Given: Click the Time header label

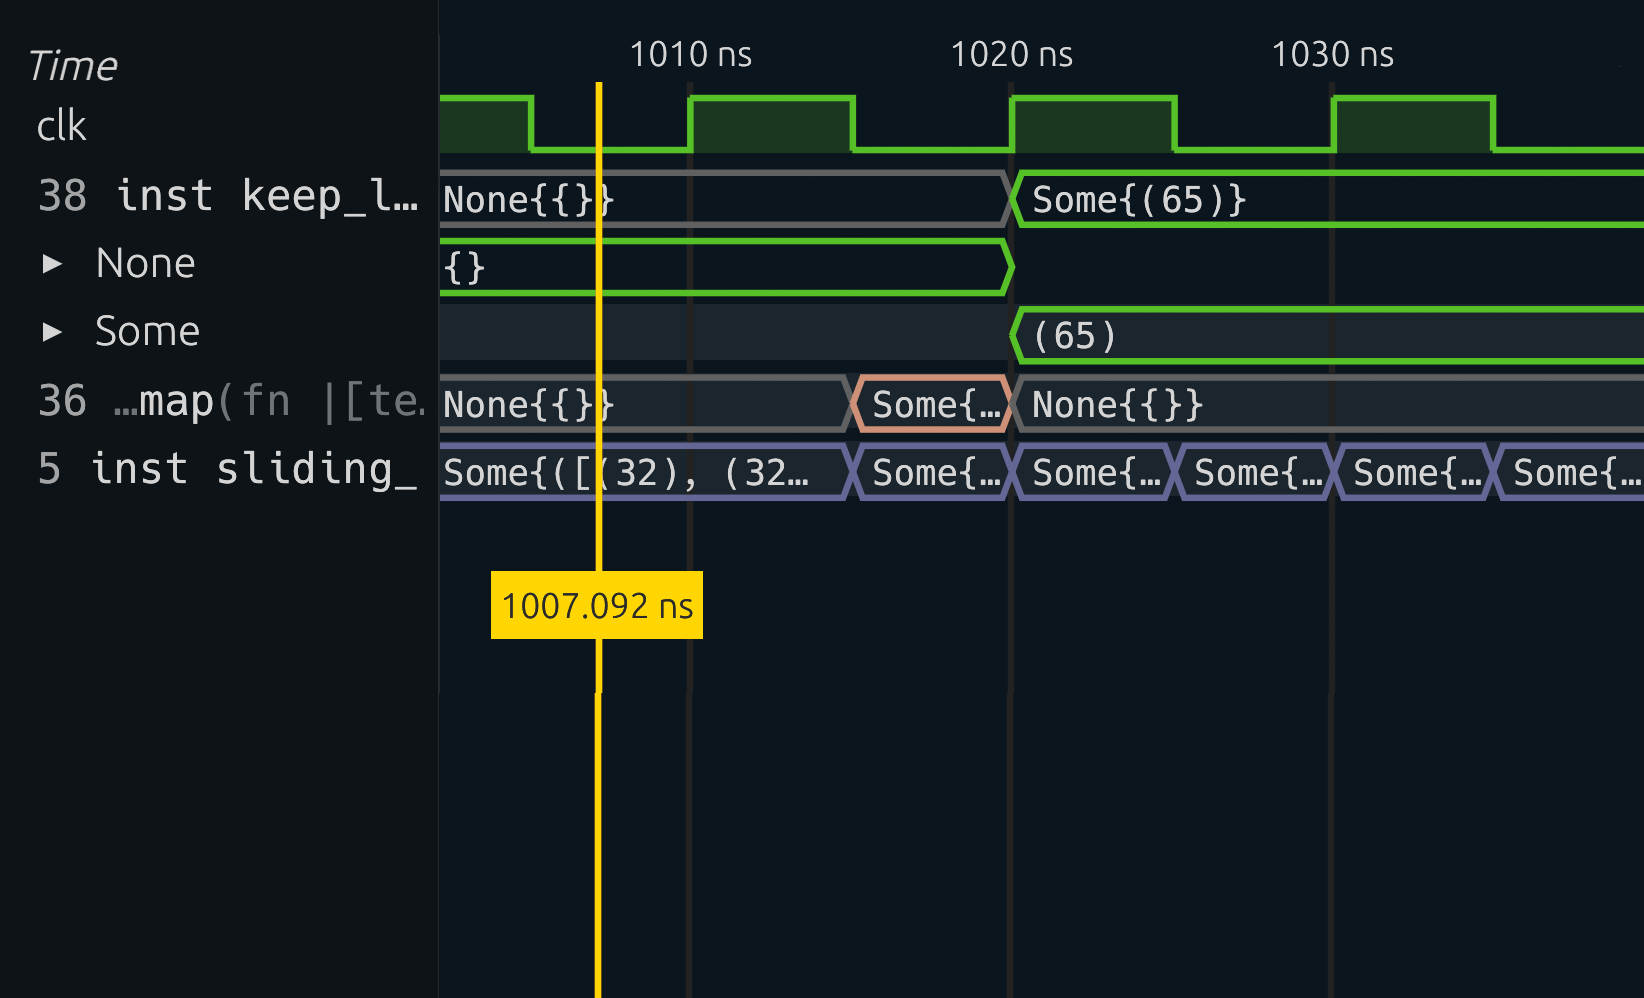Looking at the screenshot, I should 72,66.
